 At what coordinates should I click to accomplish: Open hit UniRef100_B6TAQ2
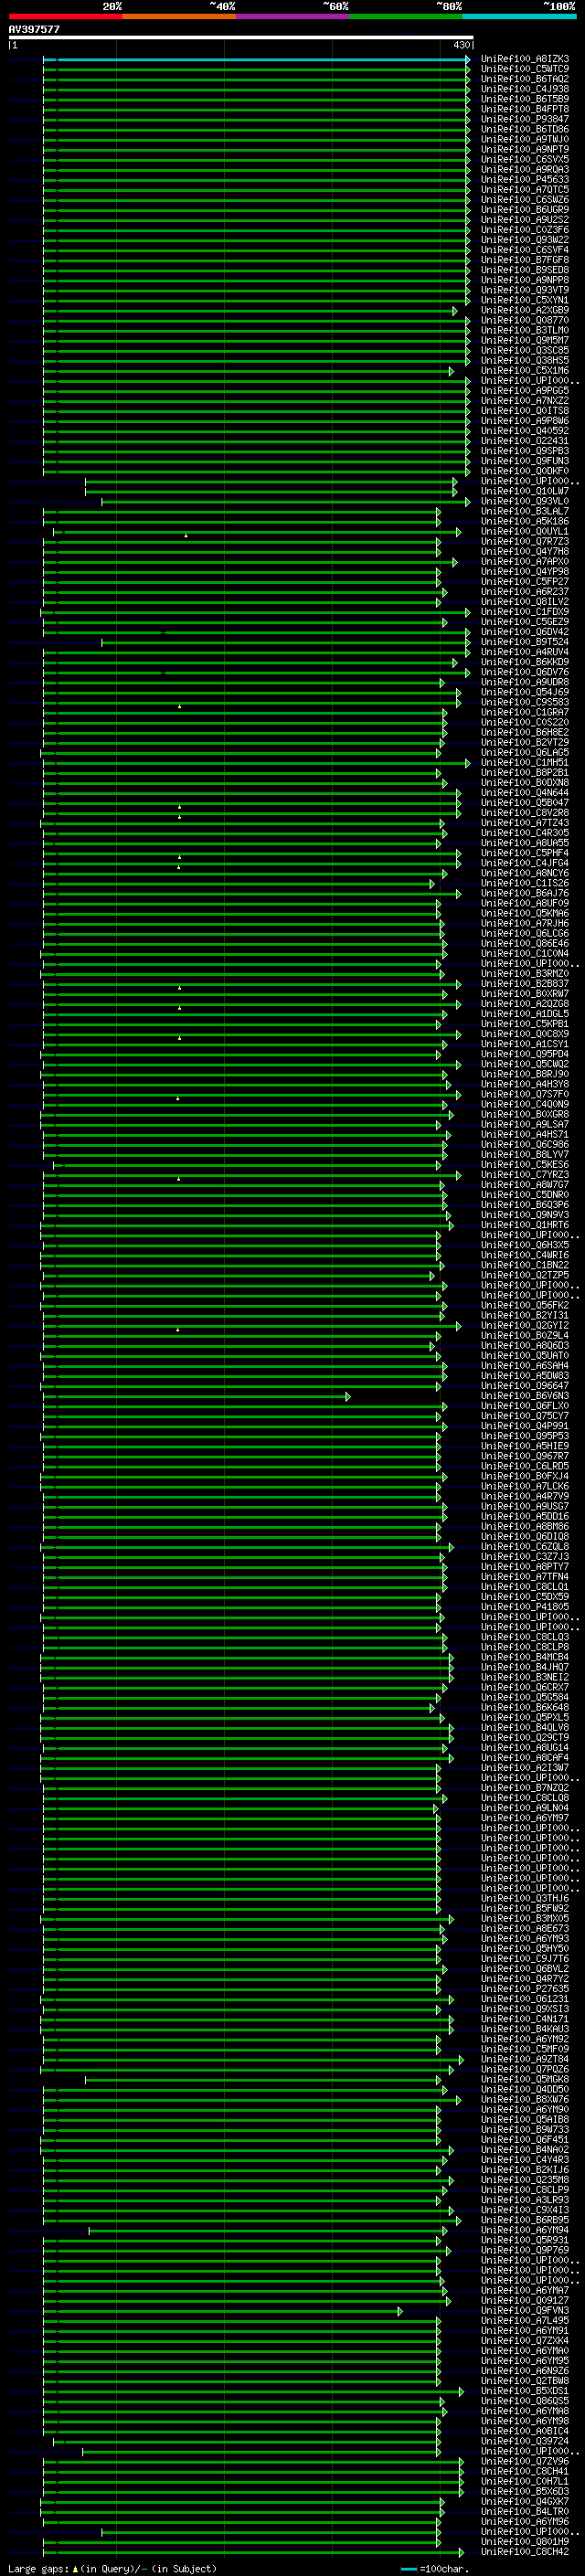(525, 79)
